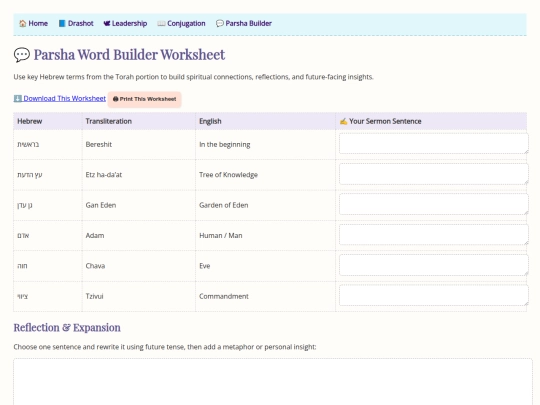Open the Conjugation page

(x=181, y=23)
